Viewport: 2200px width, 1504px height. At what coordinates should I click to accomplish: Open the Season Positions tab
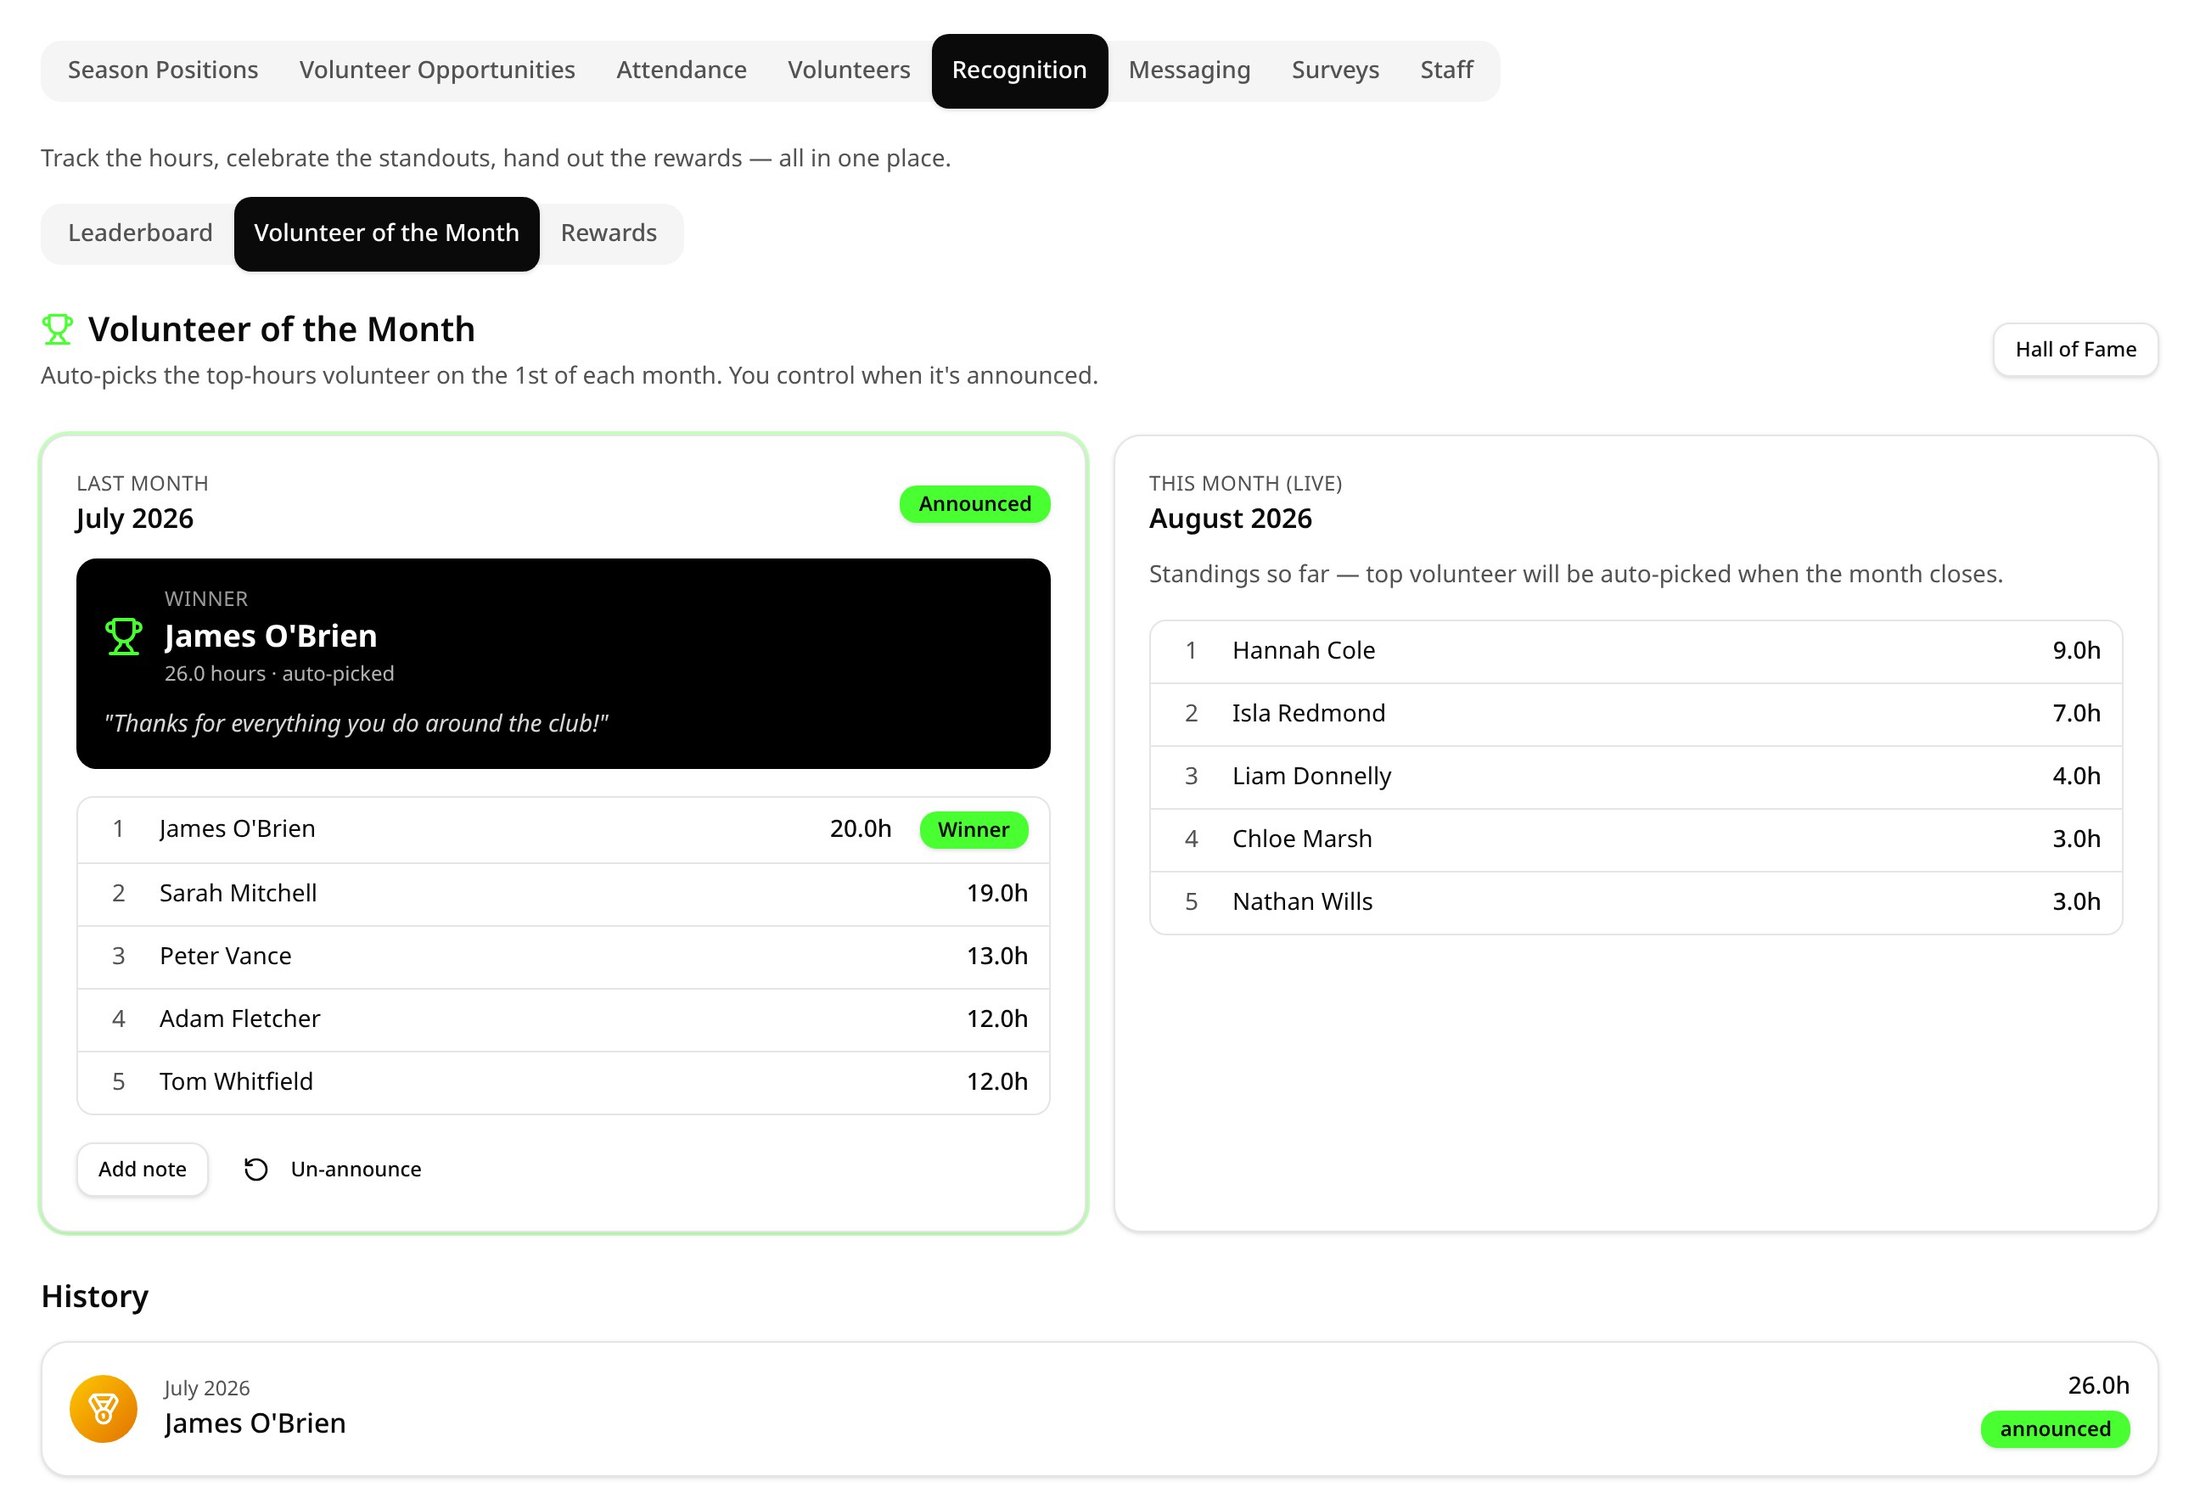pos(163,70)
